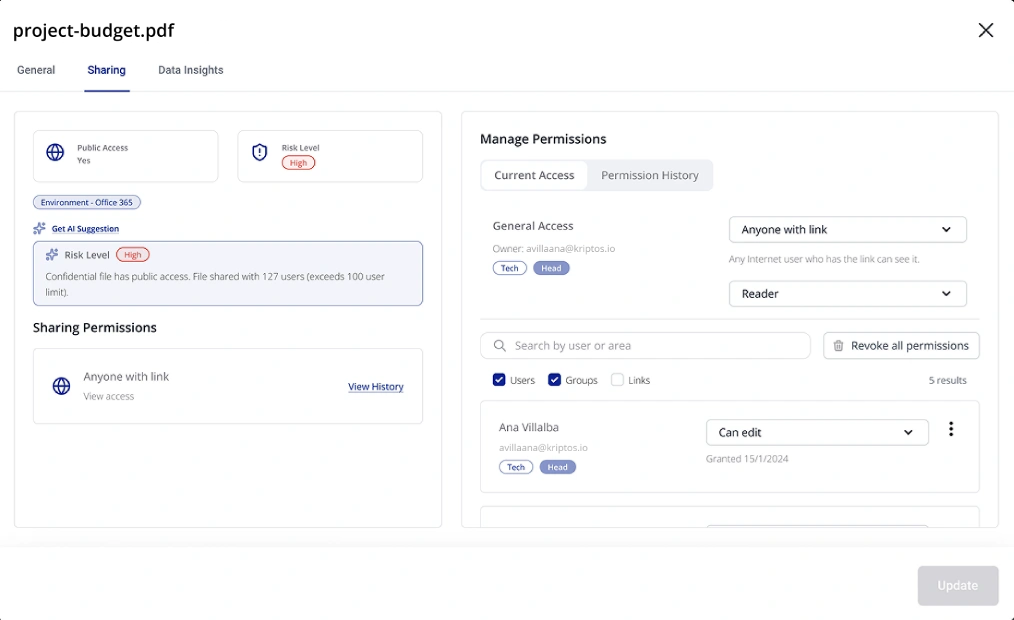Click the globe icon next to Anyone with link
The image size is (1014, 620).
[x=62, y=386]
